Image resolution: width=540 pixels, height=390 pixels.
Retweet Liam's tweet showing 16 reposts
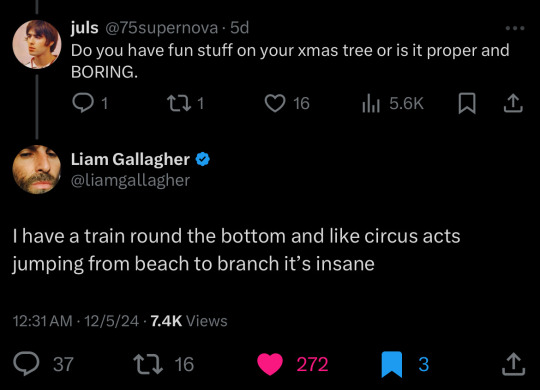tap(148, 364)
